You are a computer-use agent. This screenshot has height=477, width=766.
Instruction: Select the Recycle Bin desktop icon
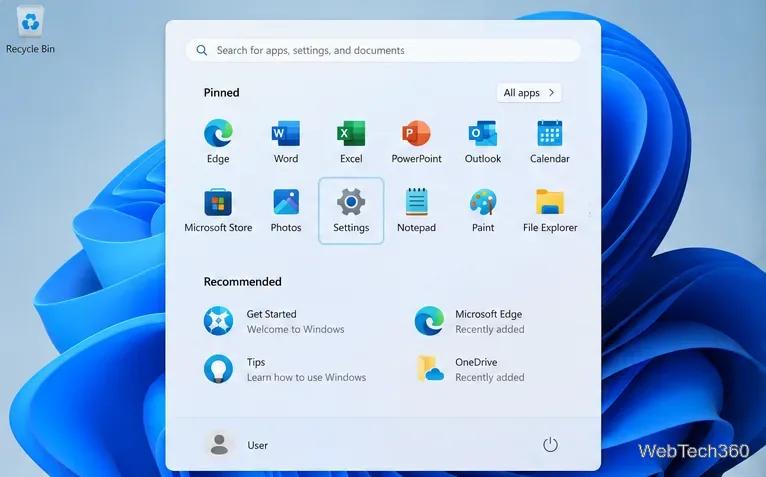pos(30,30)
